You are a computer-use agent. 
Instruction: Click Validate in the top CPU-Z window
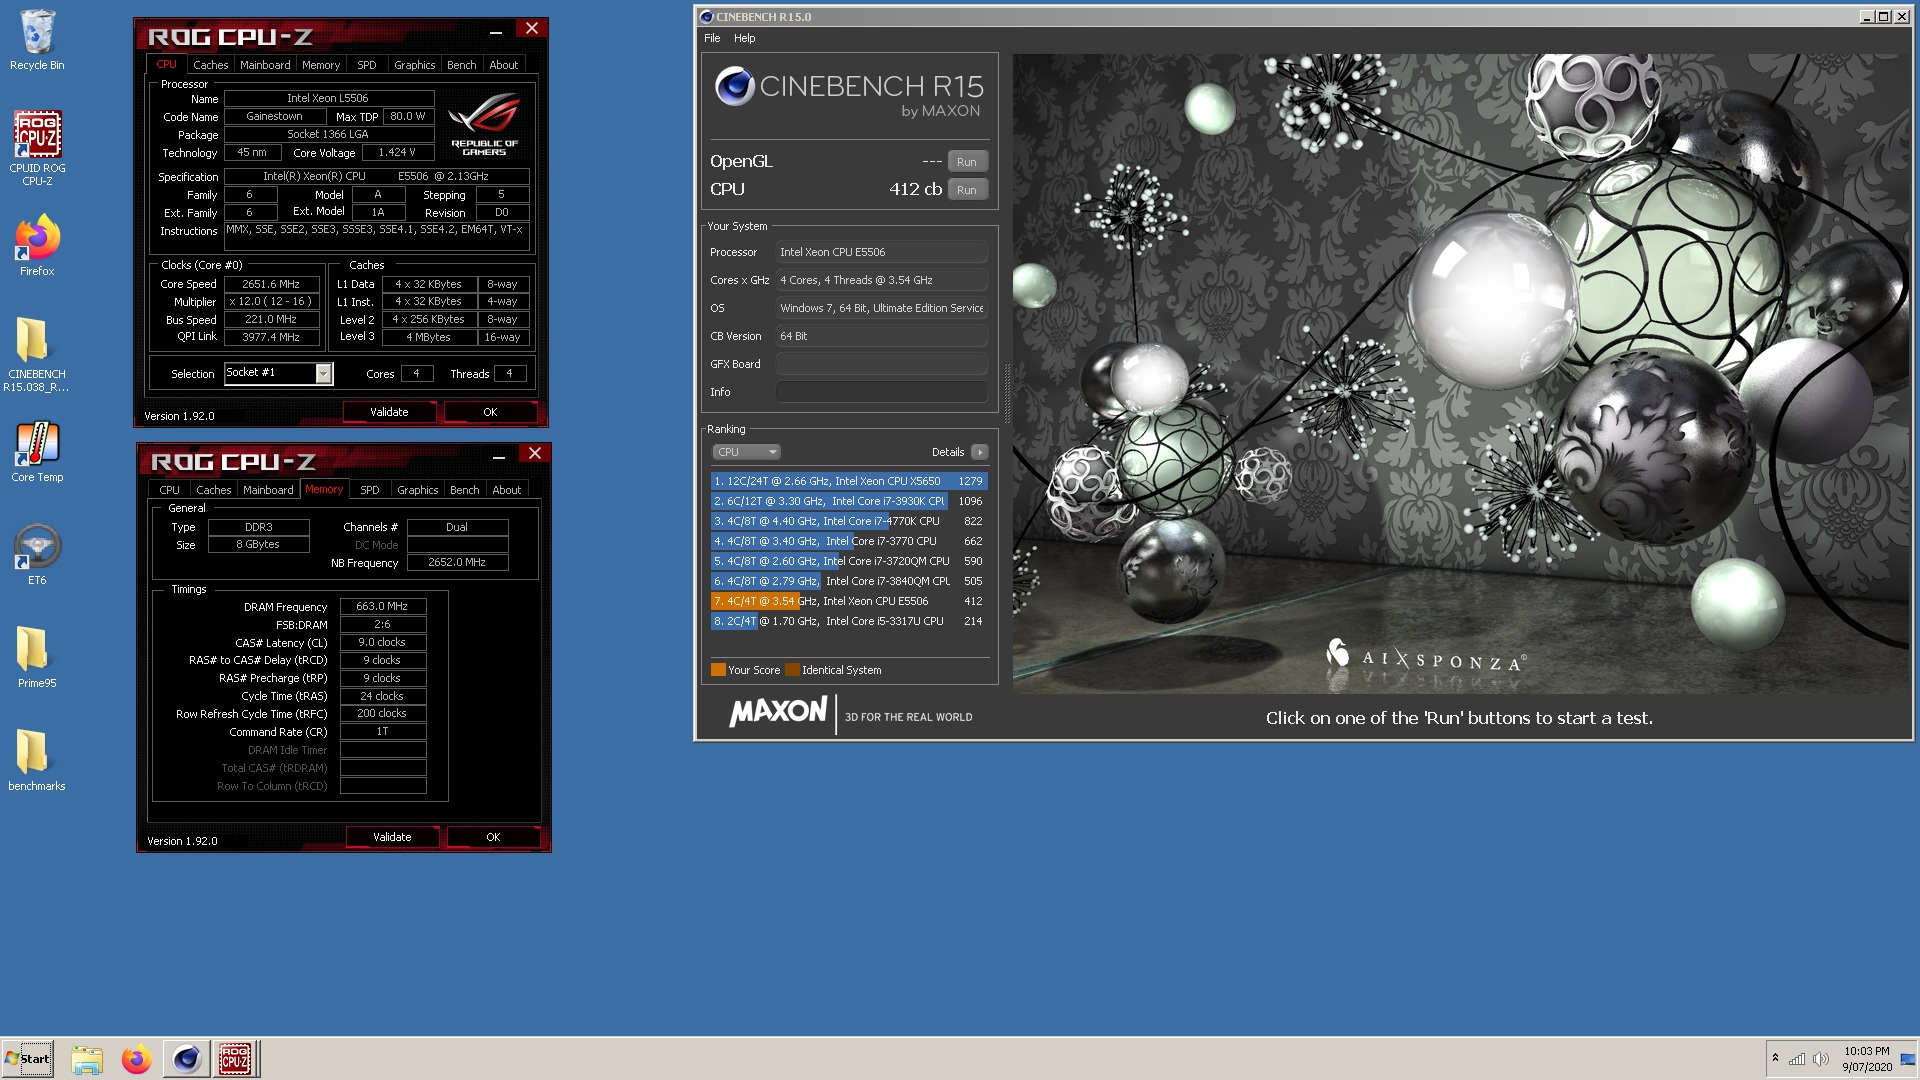tap(390, 412)
